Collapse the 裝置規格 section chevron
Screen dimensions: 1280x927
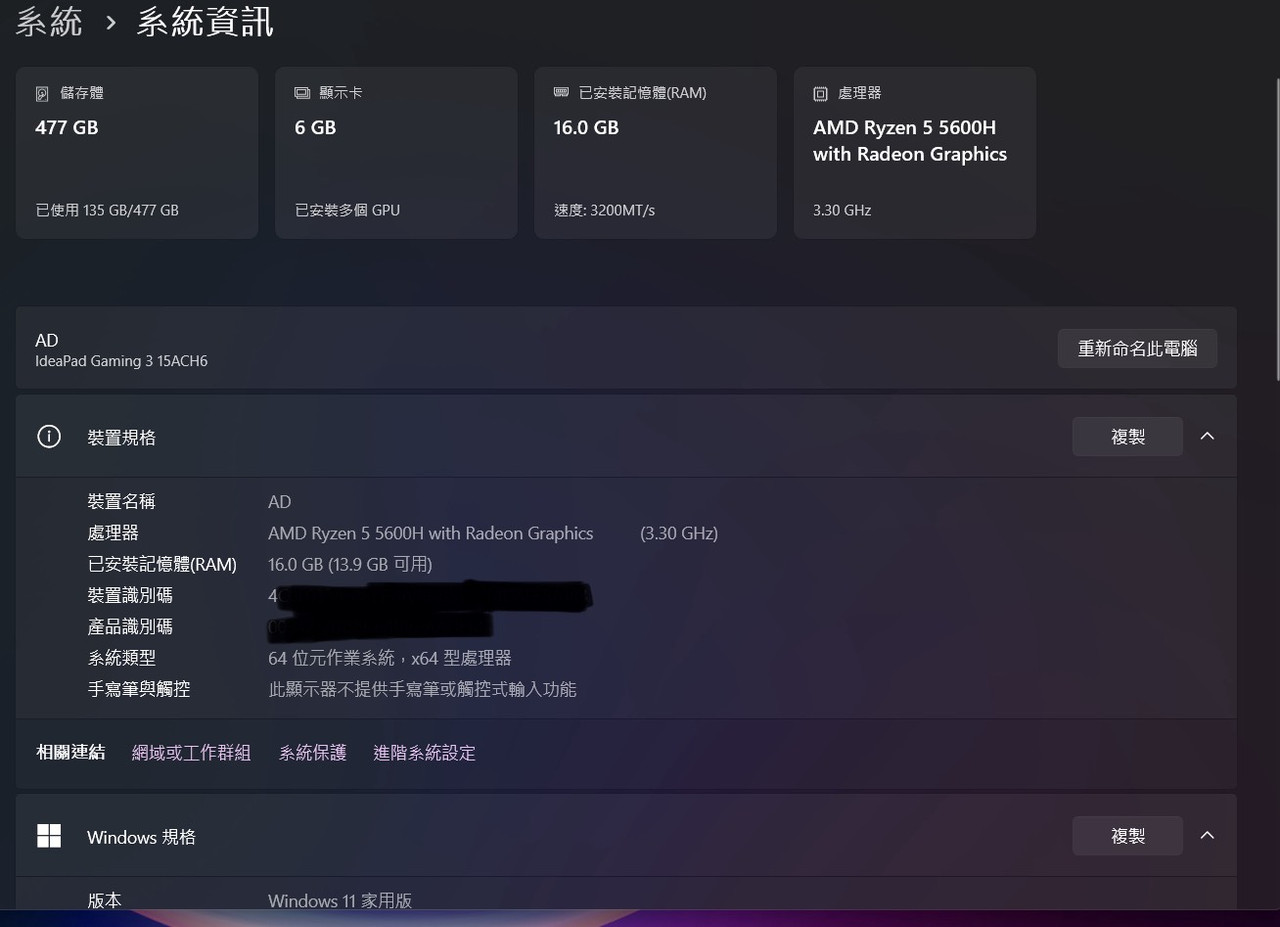pos(1207,436)
